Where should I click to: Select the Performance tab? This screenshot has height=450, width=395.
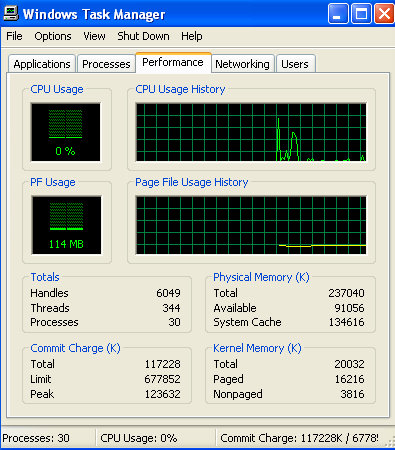(x=173, y=62)
